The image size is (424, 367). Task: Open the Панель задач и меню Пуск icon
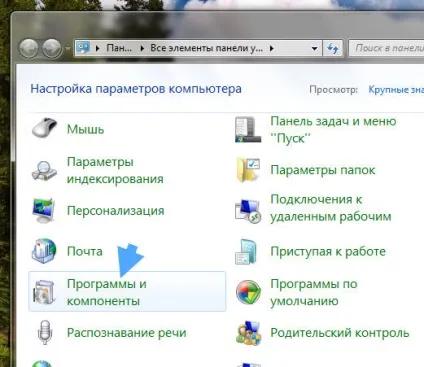click(x=248, y=129)
